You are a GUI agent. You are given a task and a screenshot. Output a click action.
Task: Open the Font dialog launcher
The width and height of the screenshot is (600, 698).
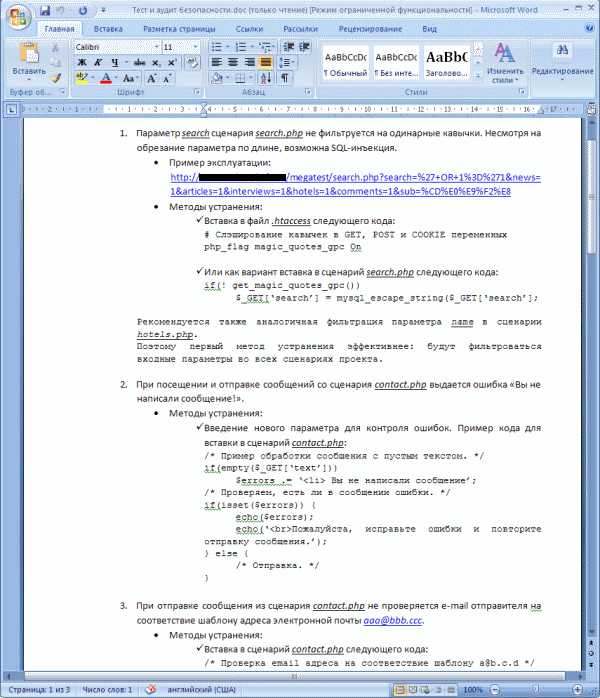click(x=197, y=92)
